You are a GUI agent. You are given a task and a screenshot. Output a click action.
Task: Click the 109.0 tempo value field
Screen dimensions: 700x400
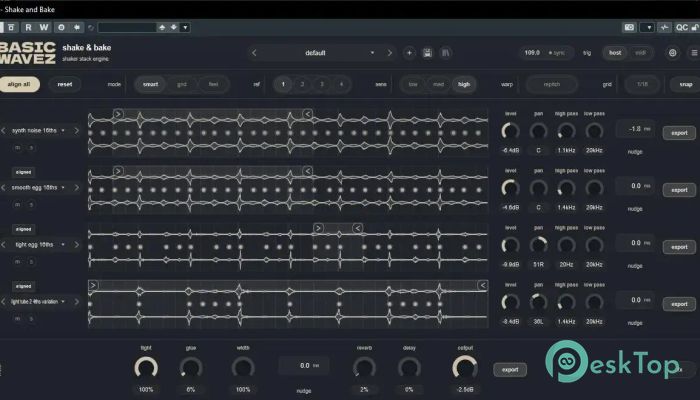[532, 53]
